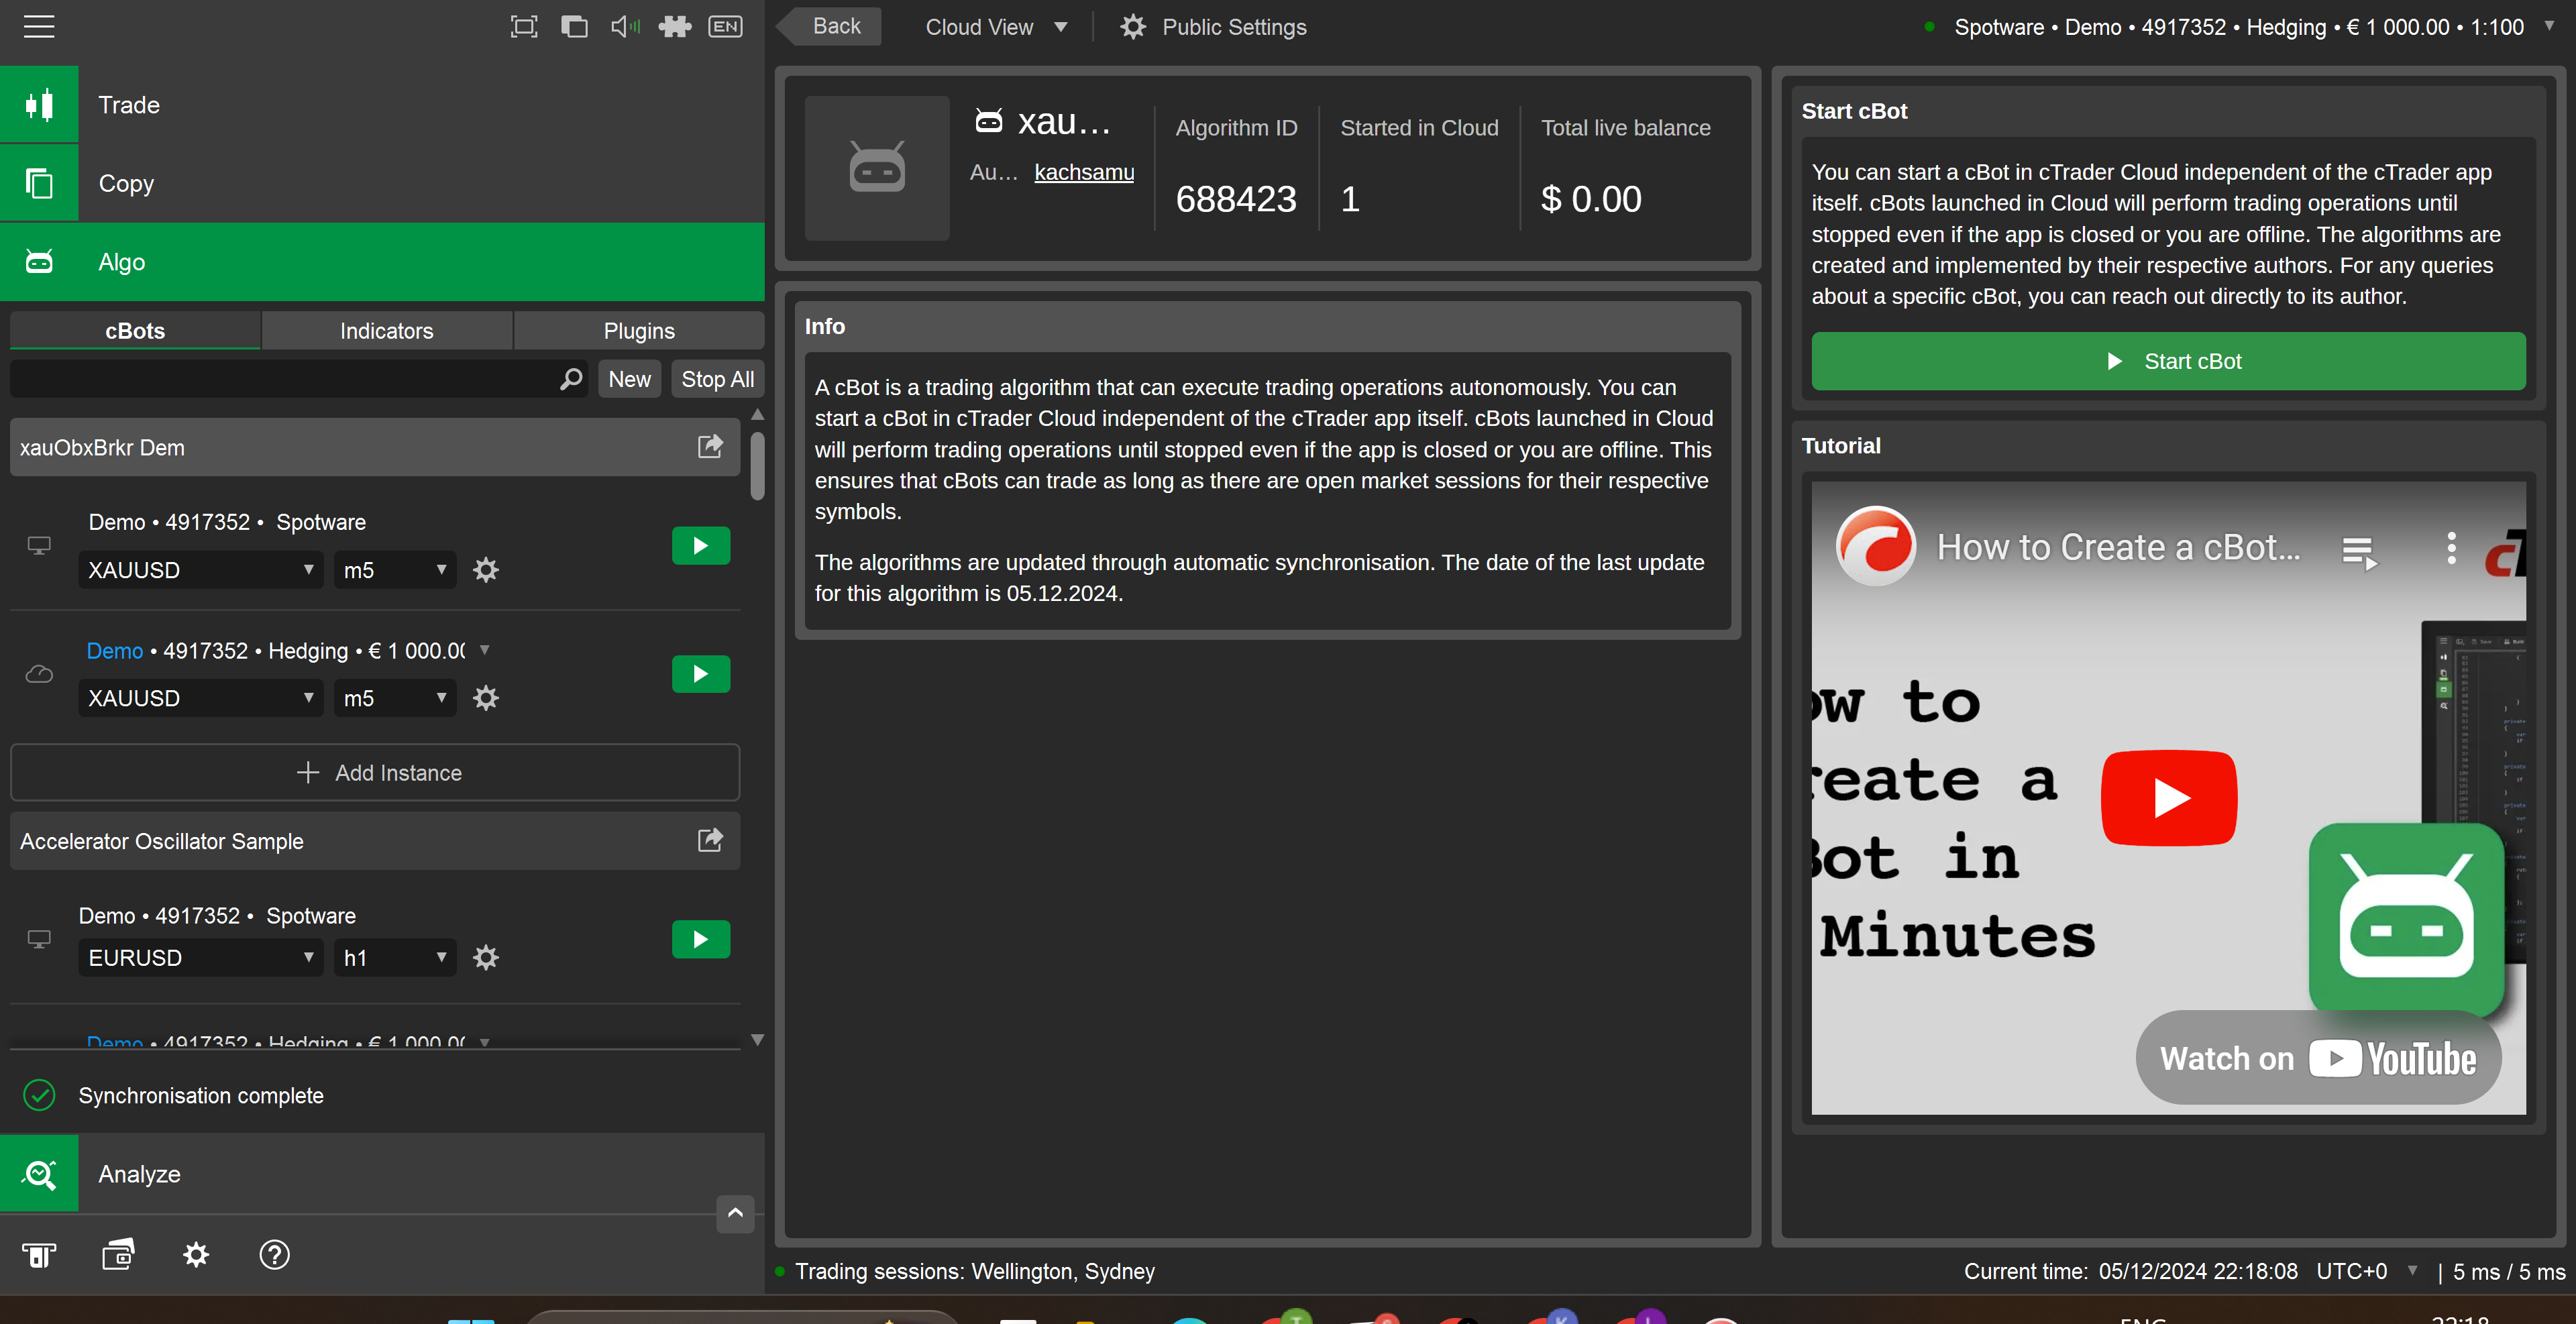Switch to the cBots tab

click(135, 330)
